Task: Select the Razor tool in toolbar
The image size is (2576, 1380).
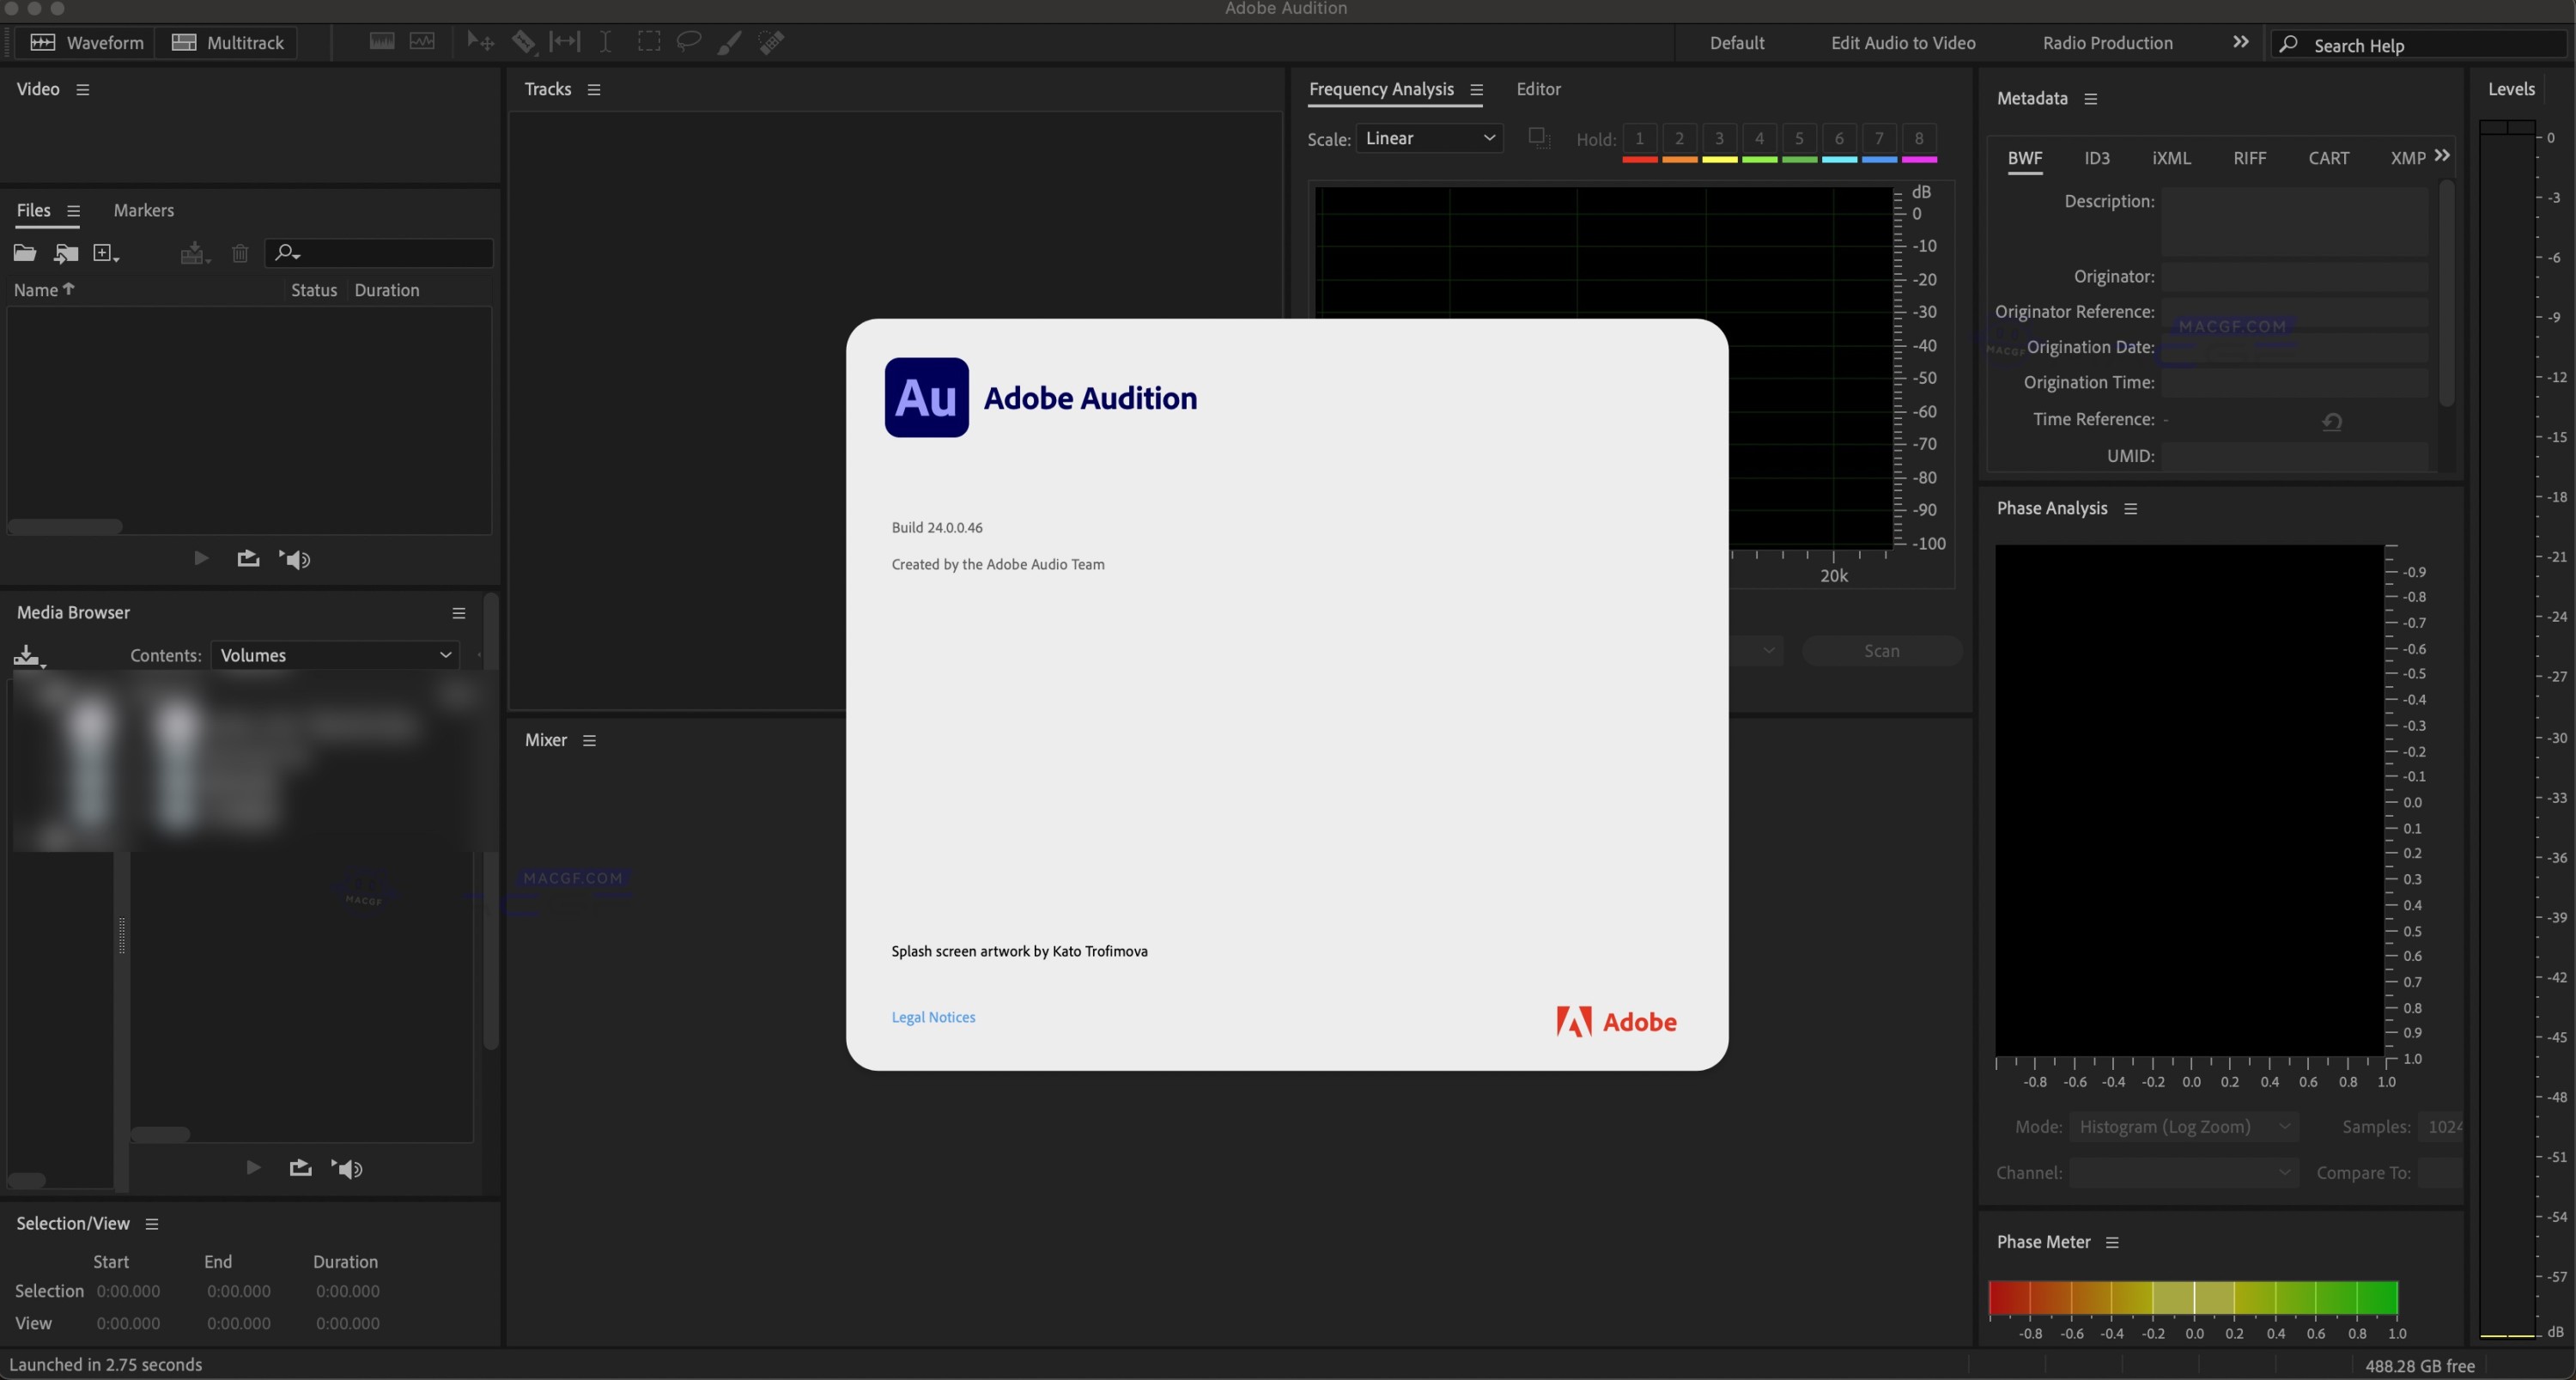Action: pyautogui.click(x=523, y=42)
